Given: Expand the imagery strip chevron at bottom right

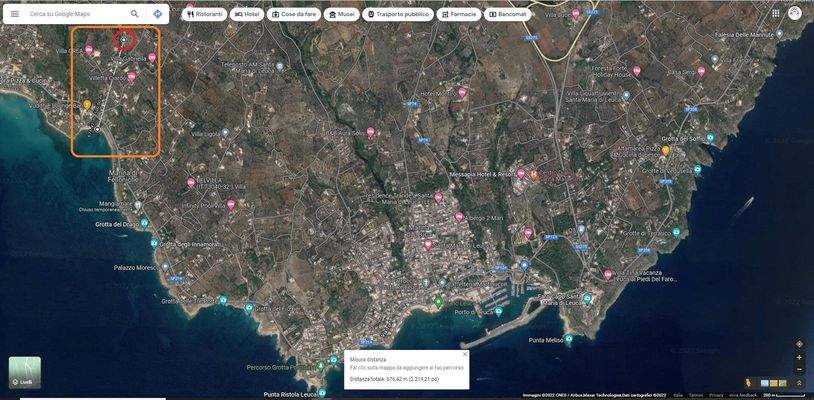Looking at the screenshot, I should coord(799,383).
